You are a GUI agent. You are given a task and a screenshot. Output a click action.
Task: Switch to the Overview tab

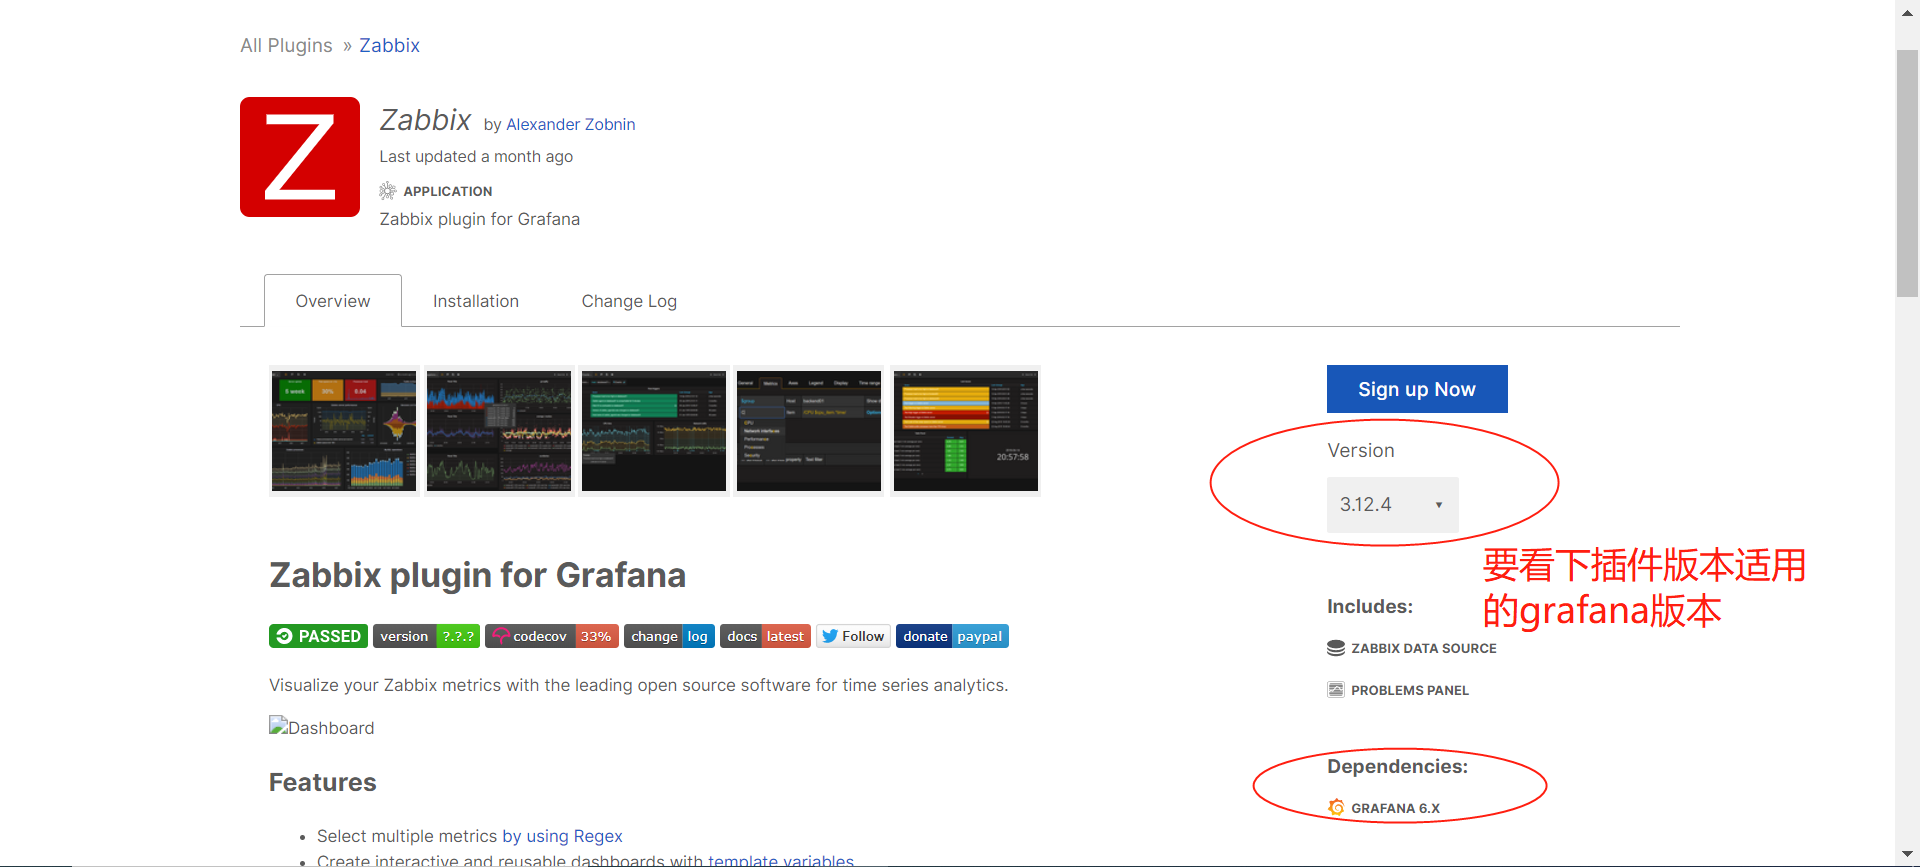[333, 301]
